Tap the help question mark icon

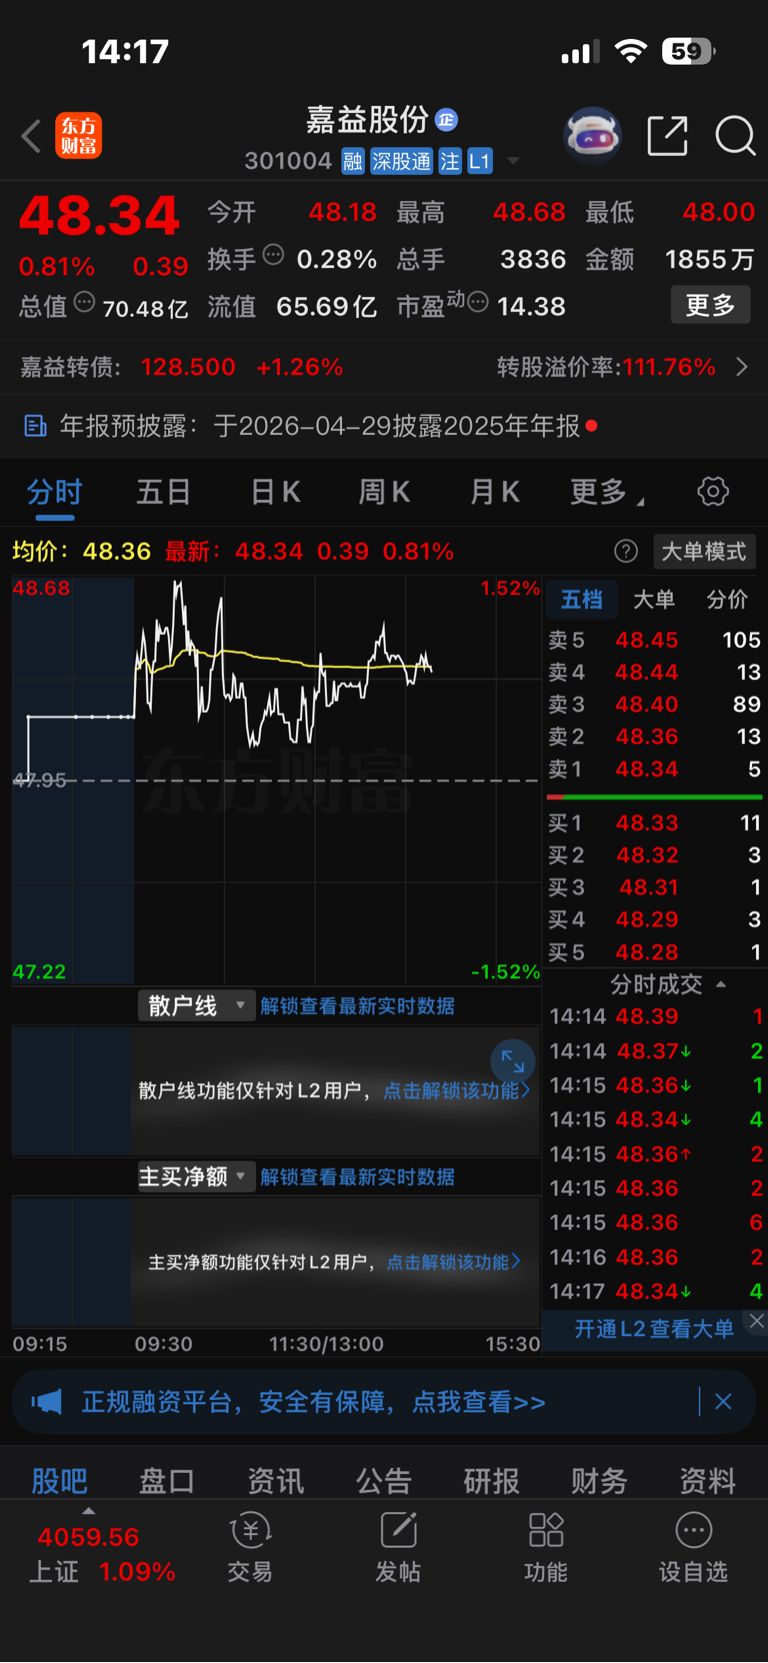click(x=626, y=551)
